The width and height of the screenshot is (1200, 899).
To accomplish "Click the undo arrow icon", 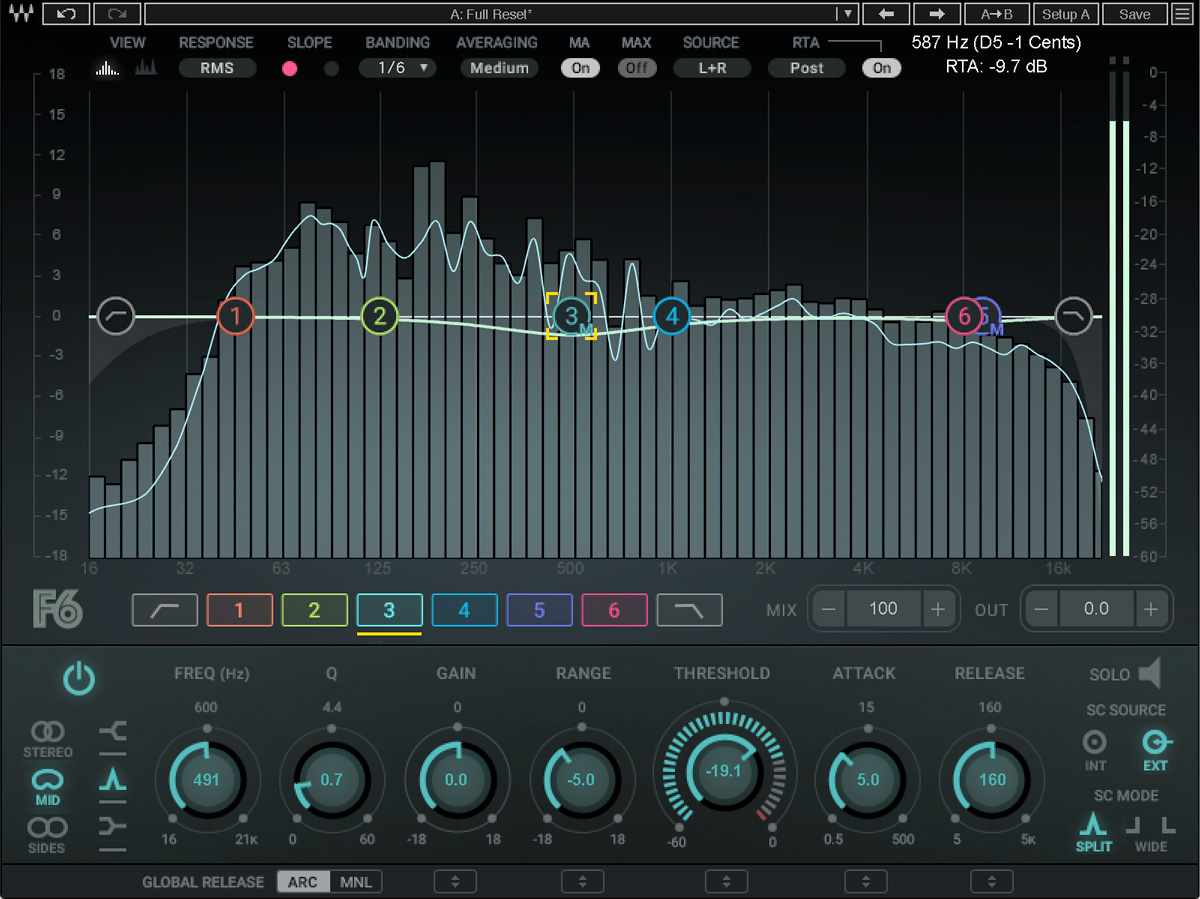I will (66, 14).
